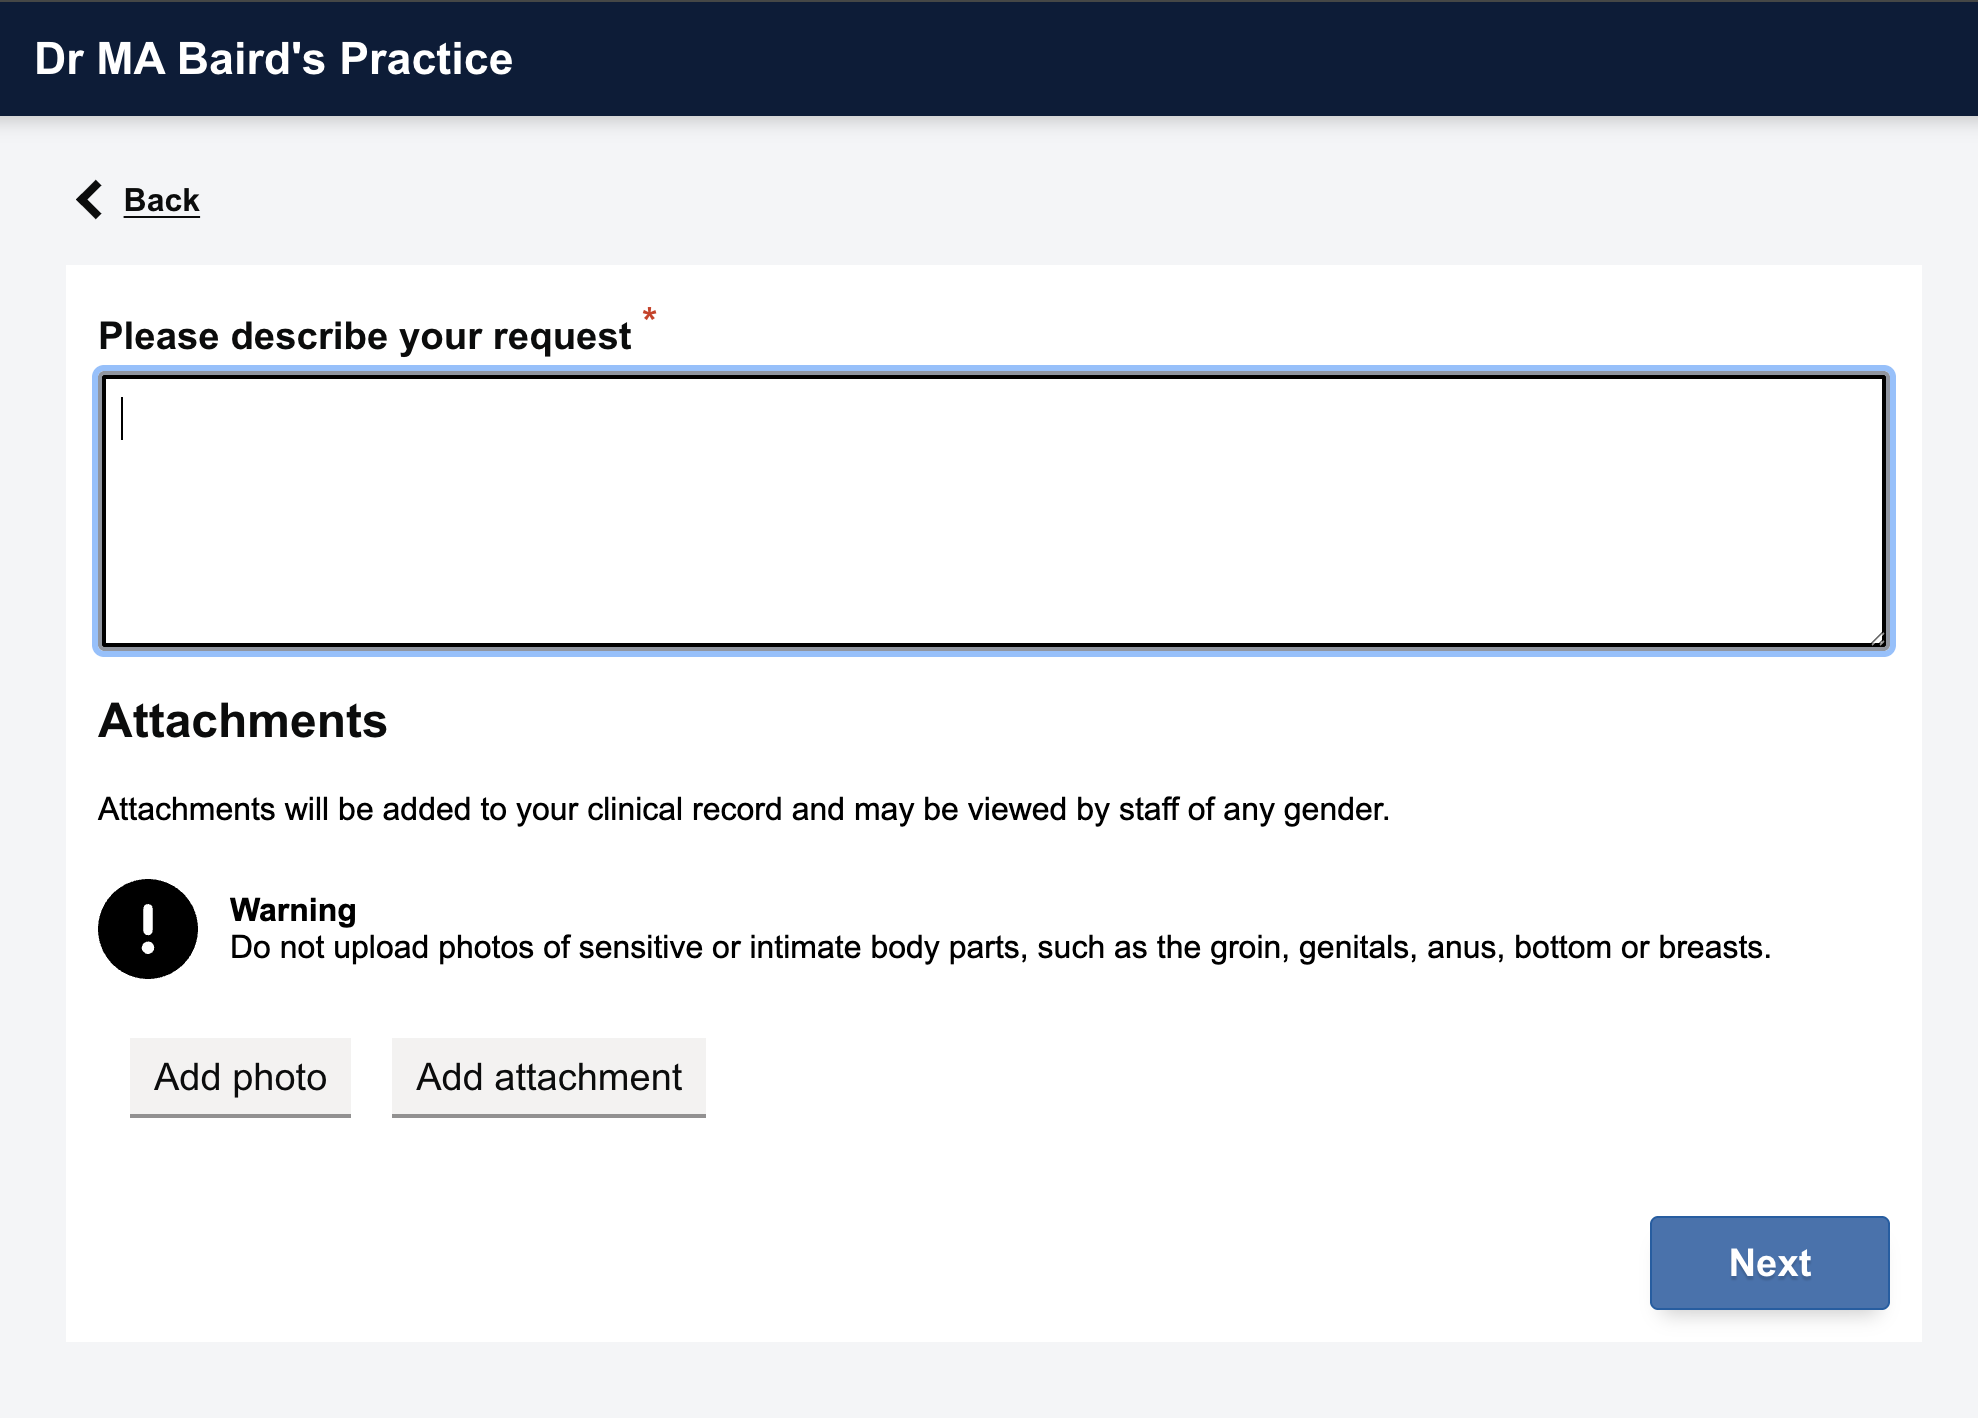Click the blinking text cursor in the text box
Screen dimensions: 1978x1418
coord(122,418)
